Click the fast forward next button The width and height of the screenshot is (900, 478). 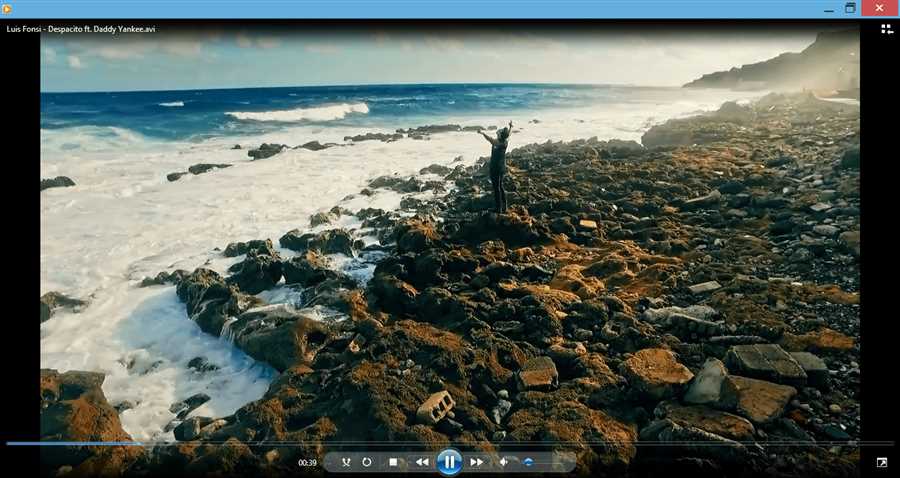click(477, 462)
